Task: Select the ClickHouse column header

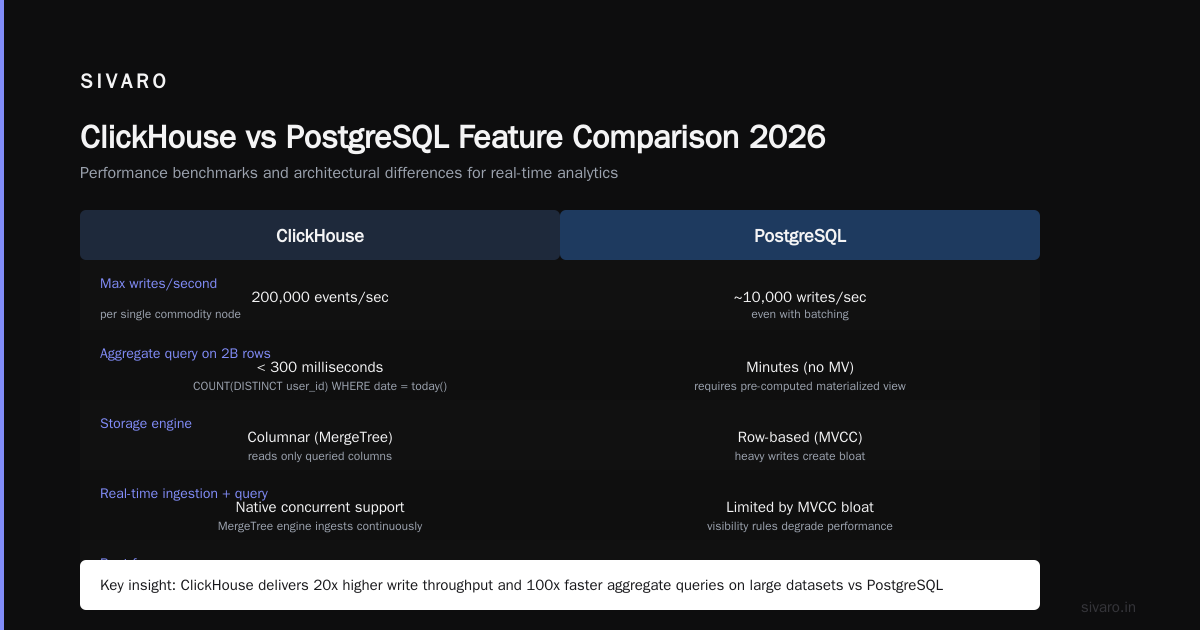Action: (x=320, y=236)
